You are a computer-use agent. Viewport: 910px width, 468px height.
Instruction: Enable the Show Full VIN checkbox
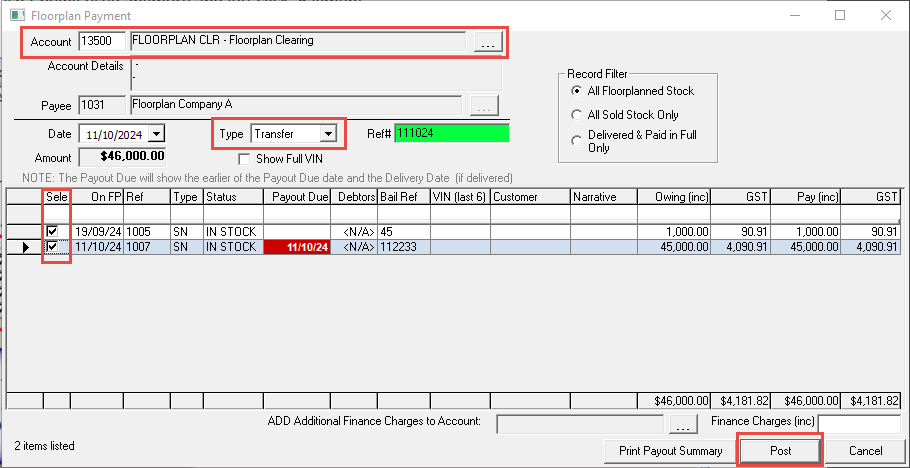[246, 158]
